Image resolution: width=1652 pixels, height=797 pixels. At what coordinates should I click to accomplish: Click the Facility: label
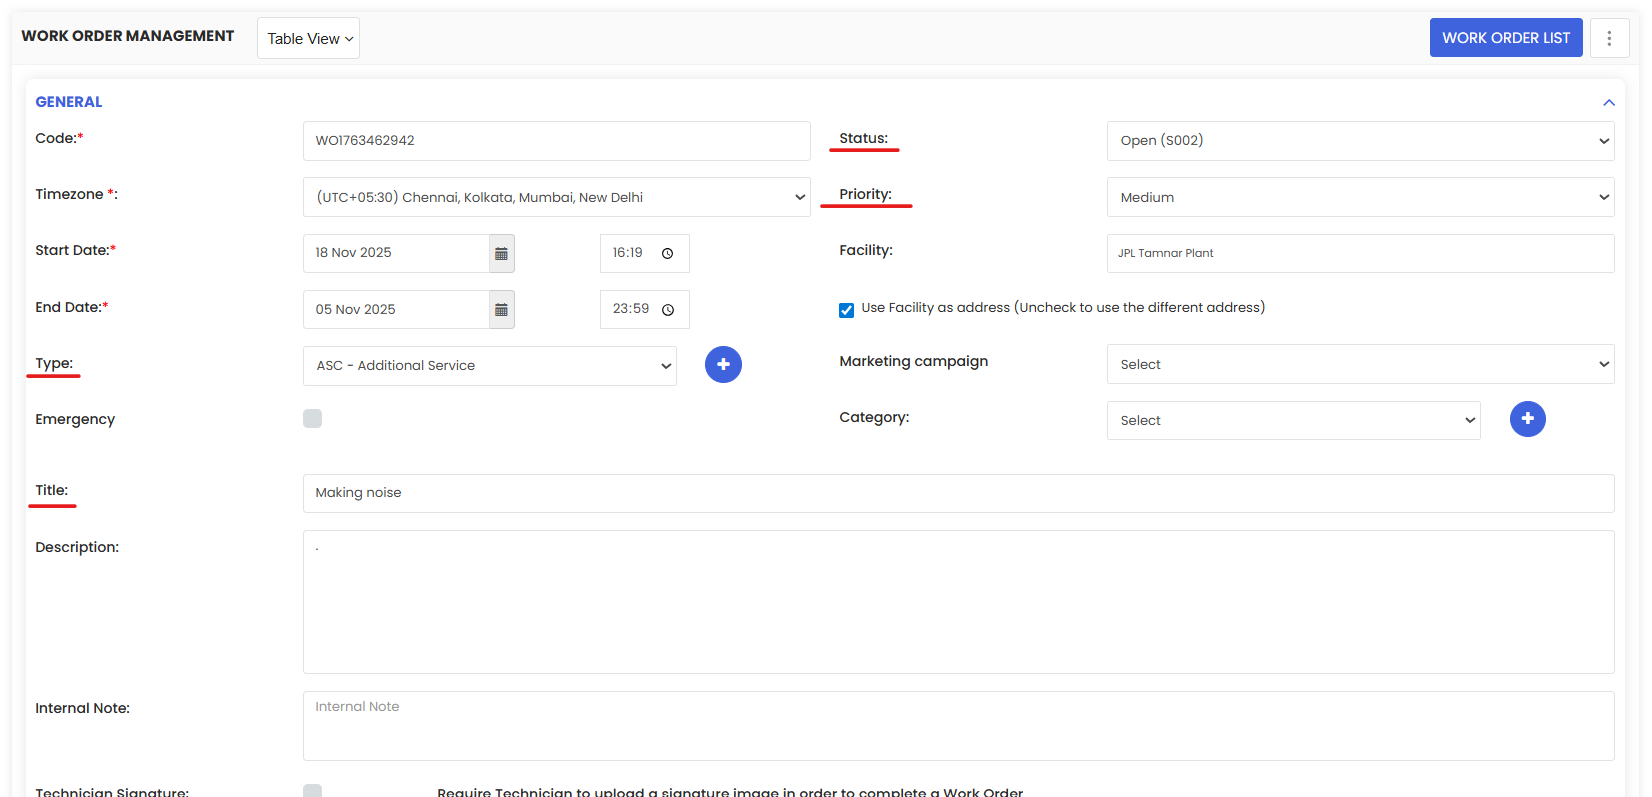pos(866,250)
